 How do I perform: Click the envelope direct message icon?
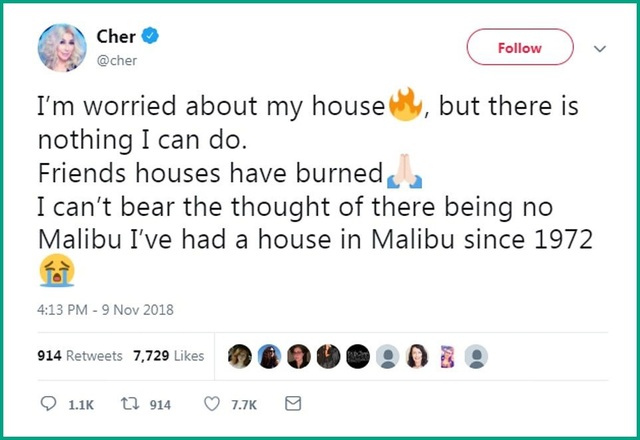coord(293,404)
